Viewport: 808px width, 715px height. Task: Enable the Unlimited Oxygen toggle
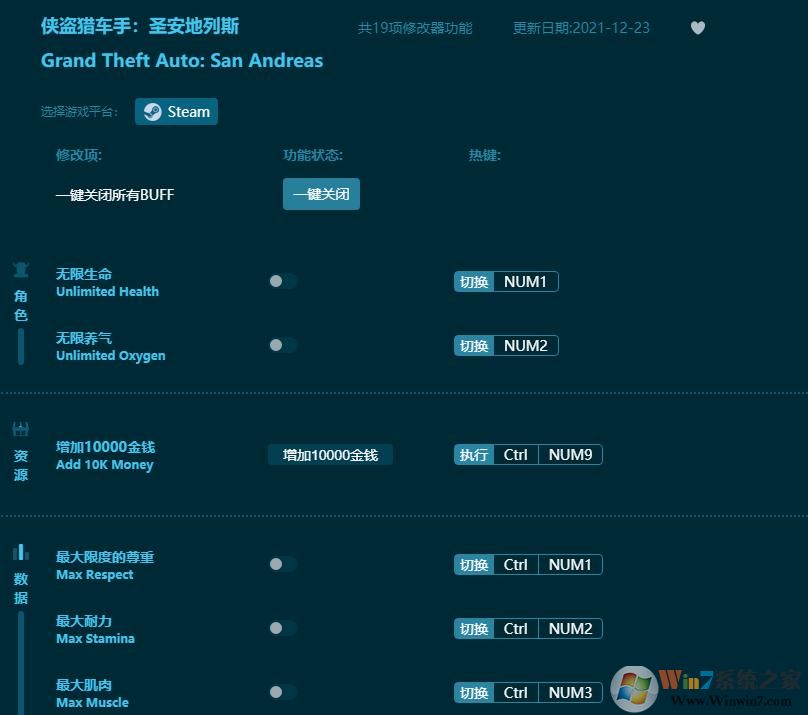click(282, 345)
